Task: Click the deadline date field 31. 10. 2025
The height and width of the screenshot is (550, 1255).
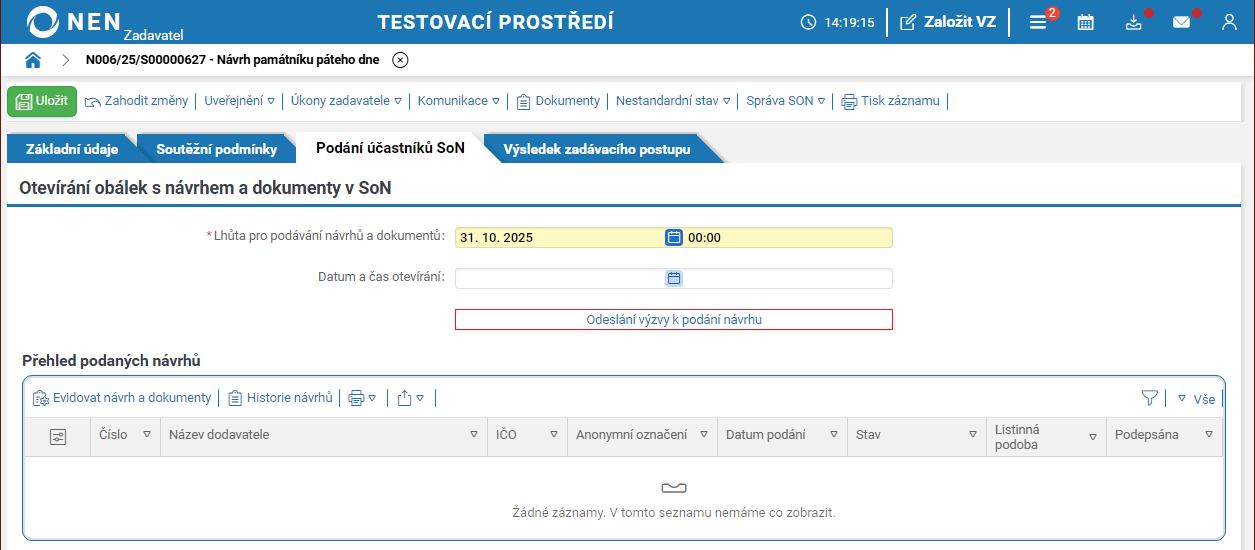Action: coord(559,238)
